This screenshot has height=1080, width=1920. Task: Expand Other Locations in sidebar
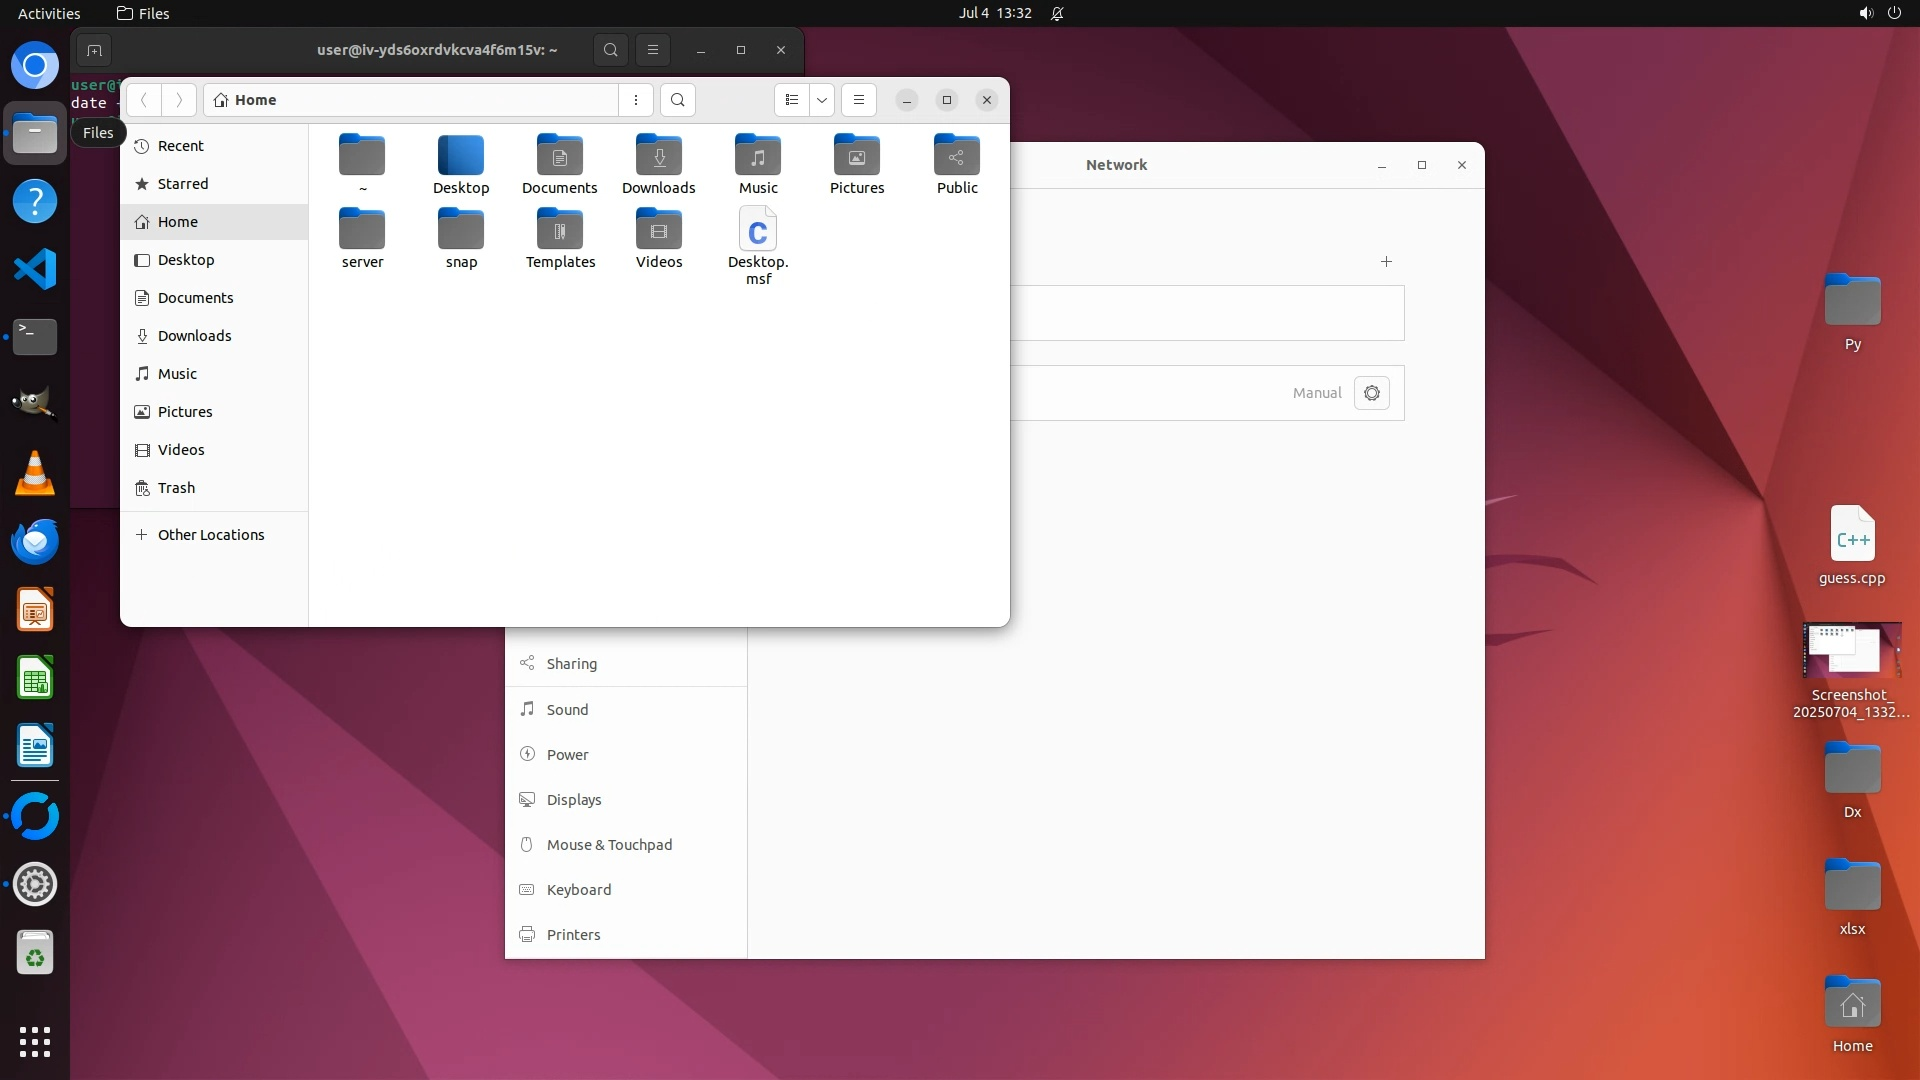tap(210, 535)
